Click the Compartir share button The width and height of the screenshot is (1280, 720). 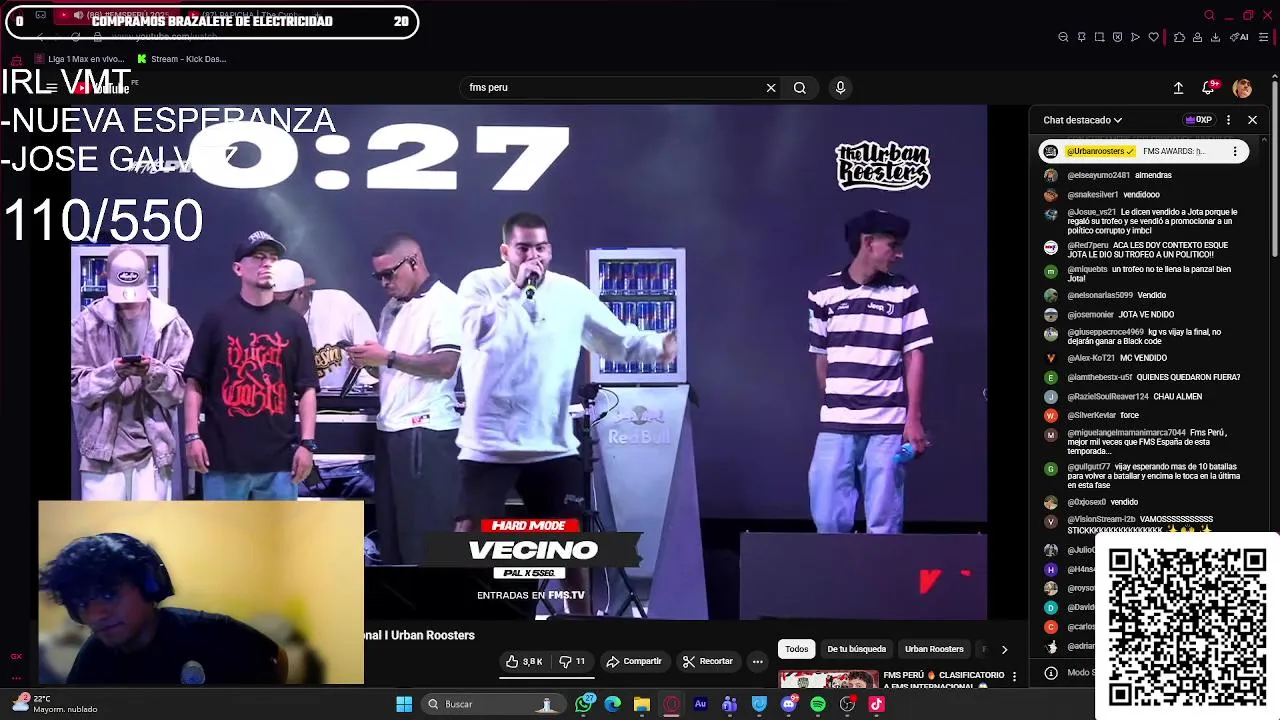tap(634, 662)
